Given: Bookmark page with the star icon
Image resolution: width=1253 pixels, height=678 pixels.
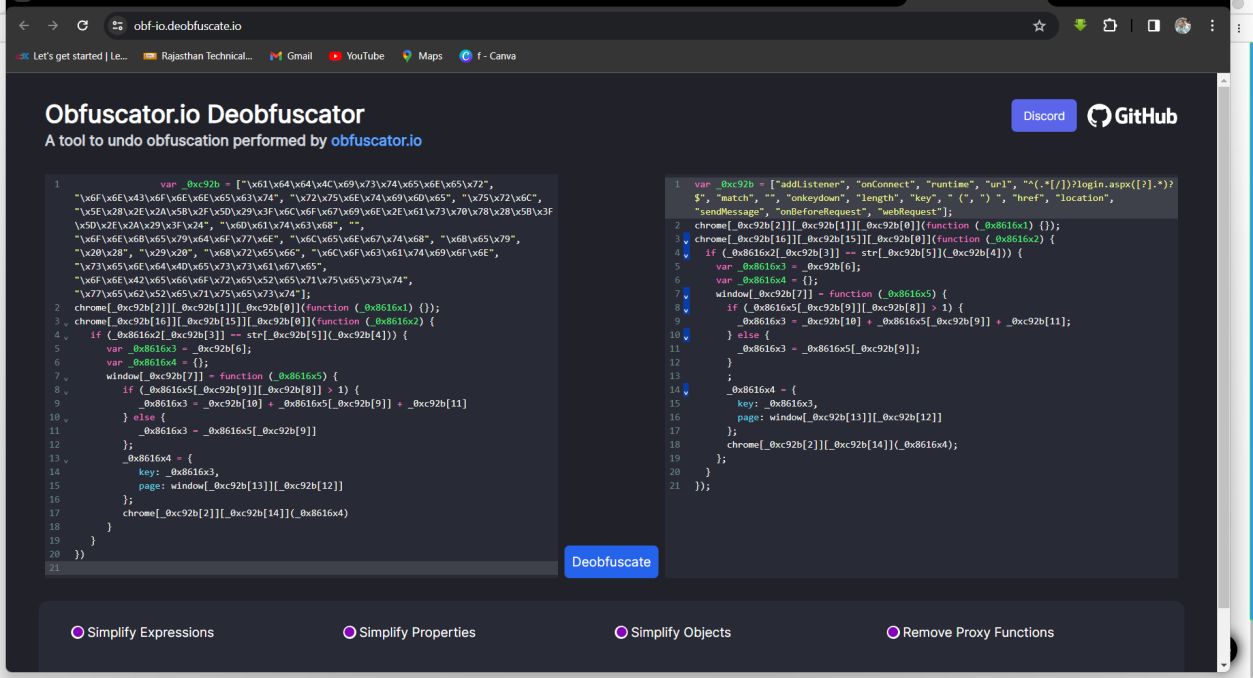Looking at the screenshot, I should point(1039,26).
